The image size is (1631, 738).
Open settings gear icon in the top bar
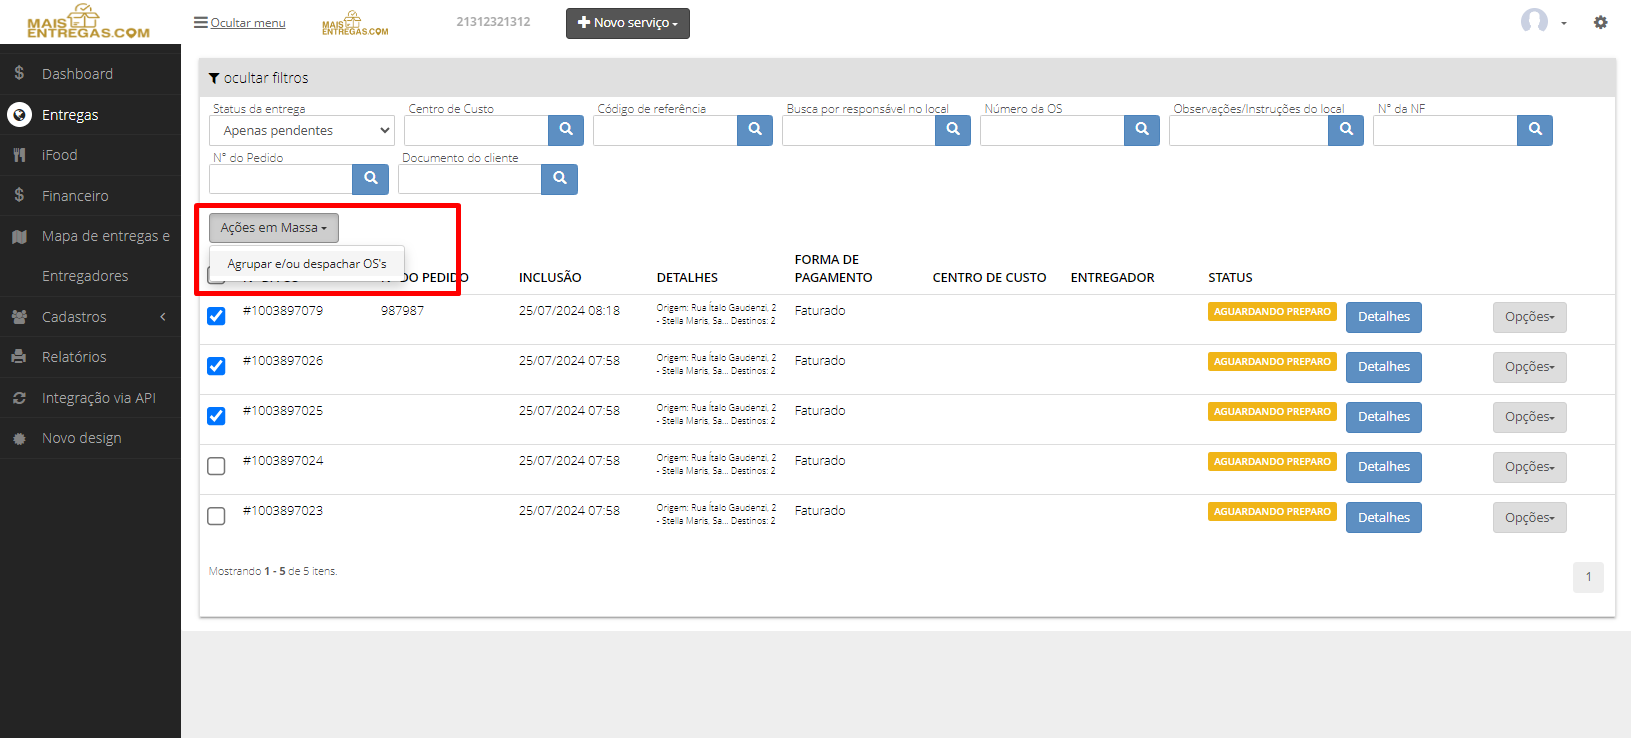point(1601,22)
